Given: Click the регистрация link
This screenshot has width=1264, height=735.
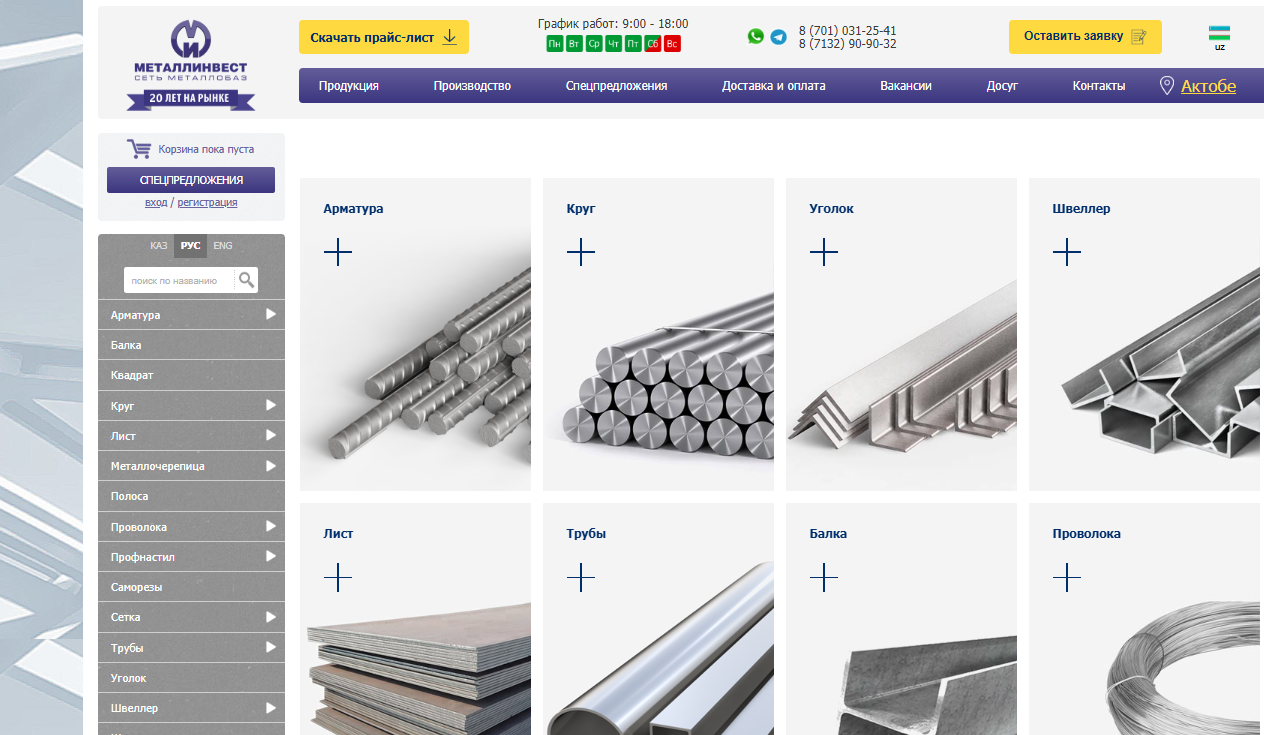Looking at the screenshot, I should coord(207,202).
